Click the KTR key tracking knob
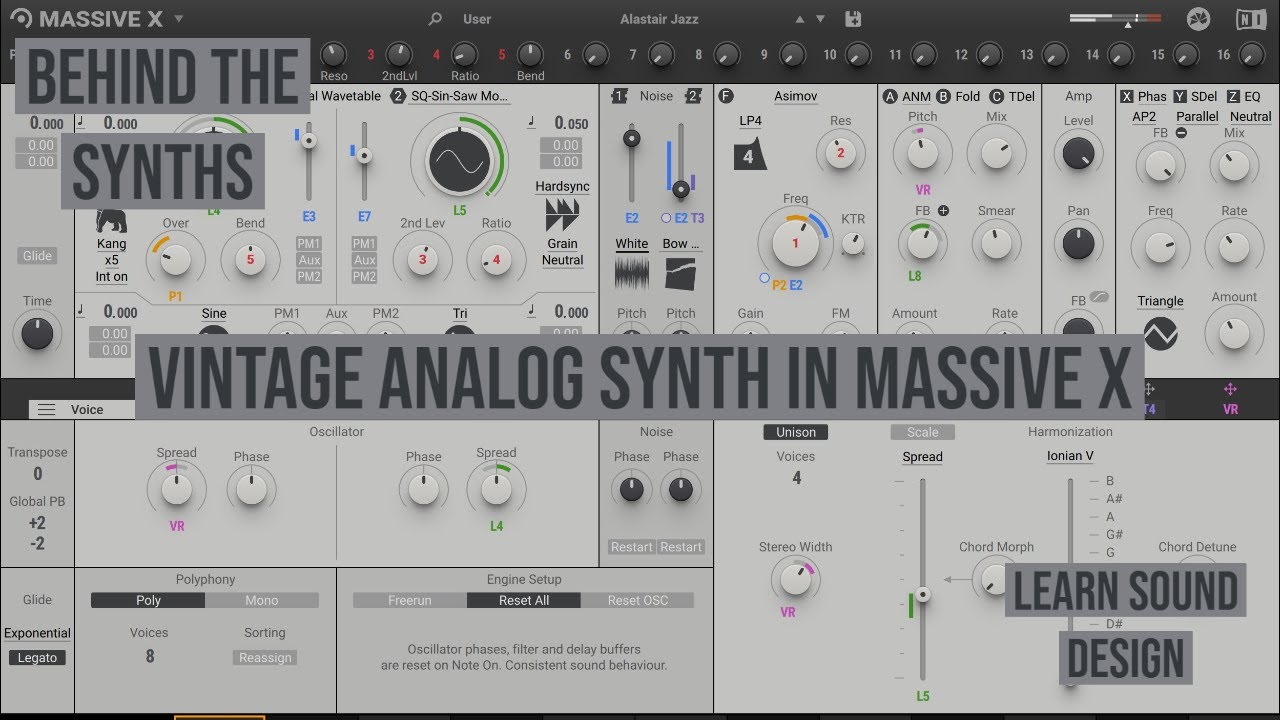This screenshot has height=720, width=1280. click(853, 243)
